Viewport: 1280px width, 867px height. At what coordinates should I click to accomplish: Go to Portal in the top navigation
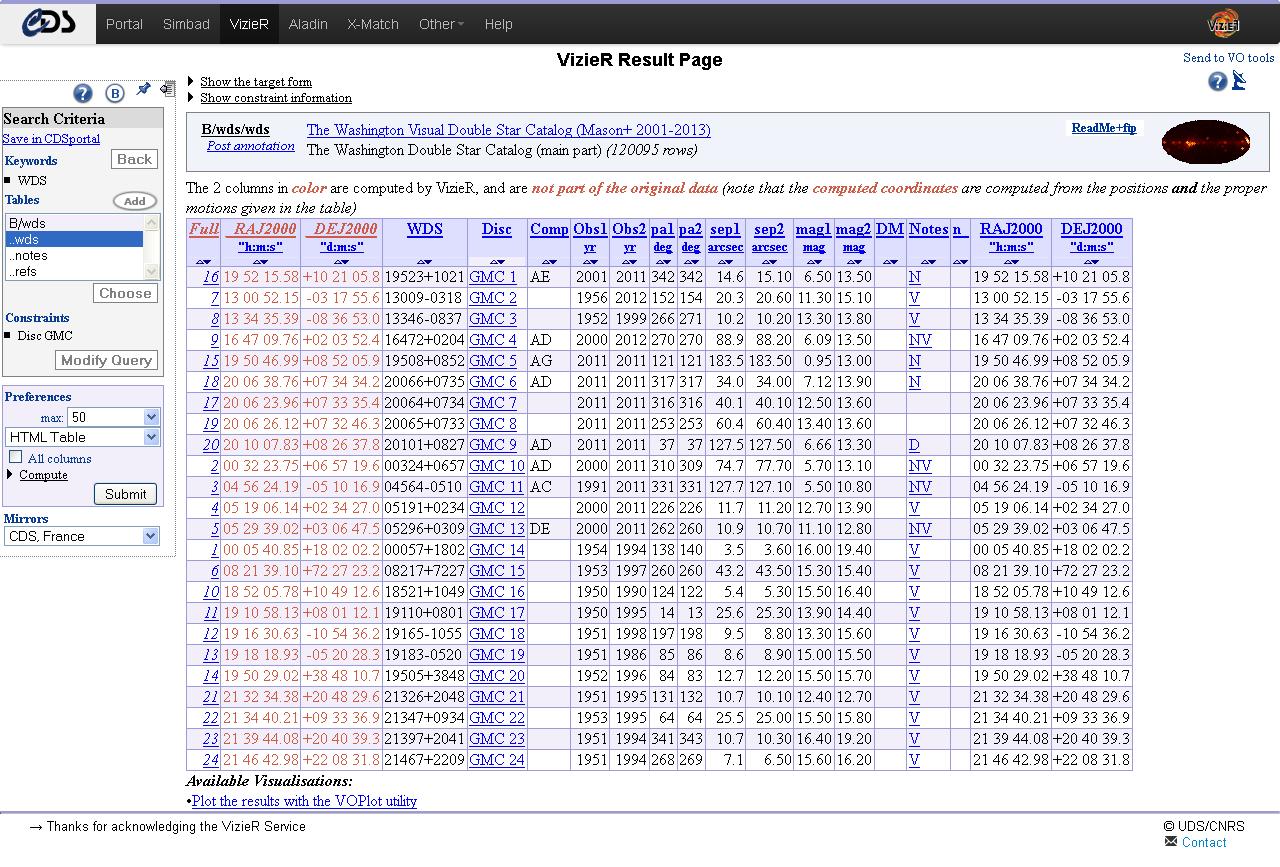(x=124, y=24)
